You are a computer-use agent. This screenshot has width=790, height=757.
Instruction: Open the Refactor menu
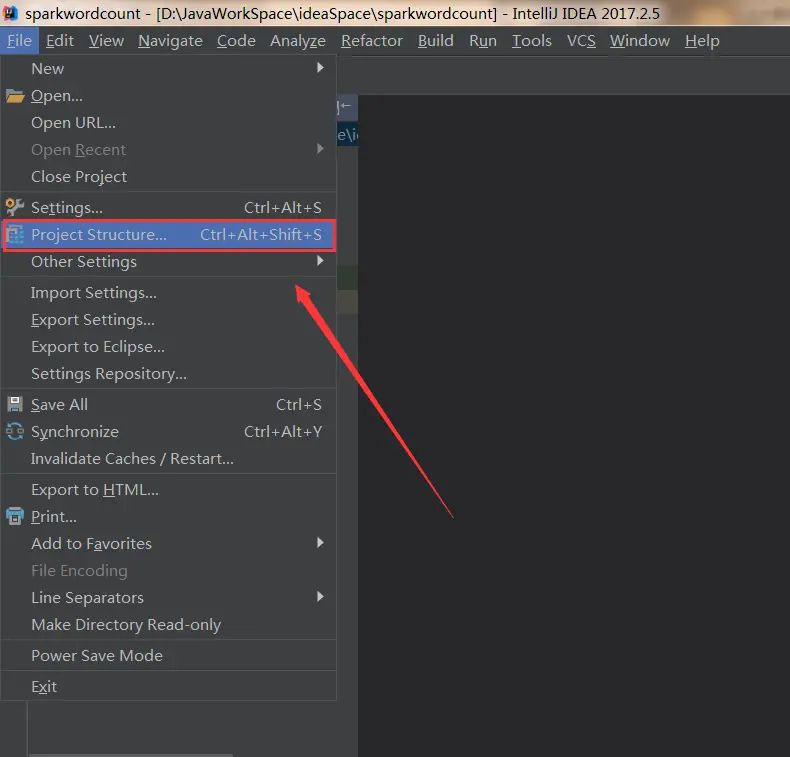tap(372, 40)
